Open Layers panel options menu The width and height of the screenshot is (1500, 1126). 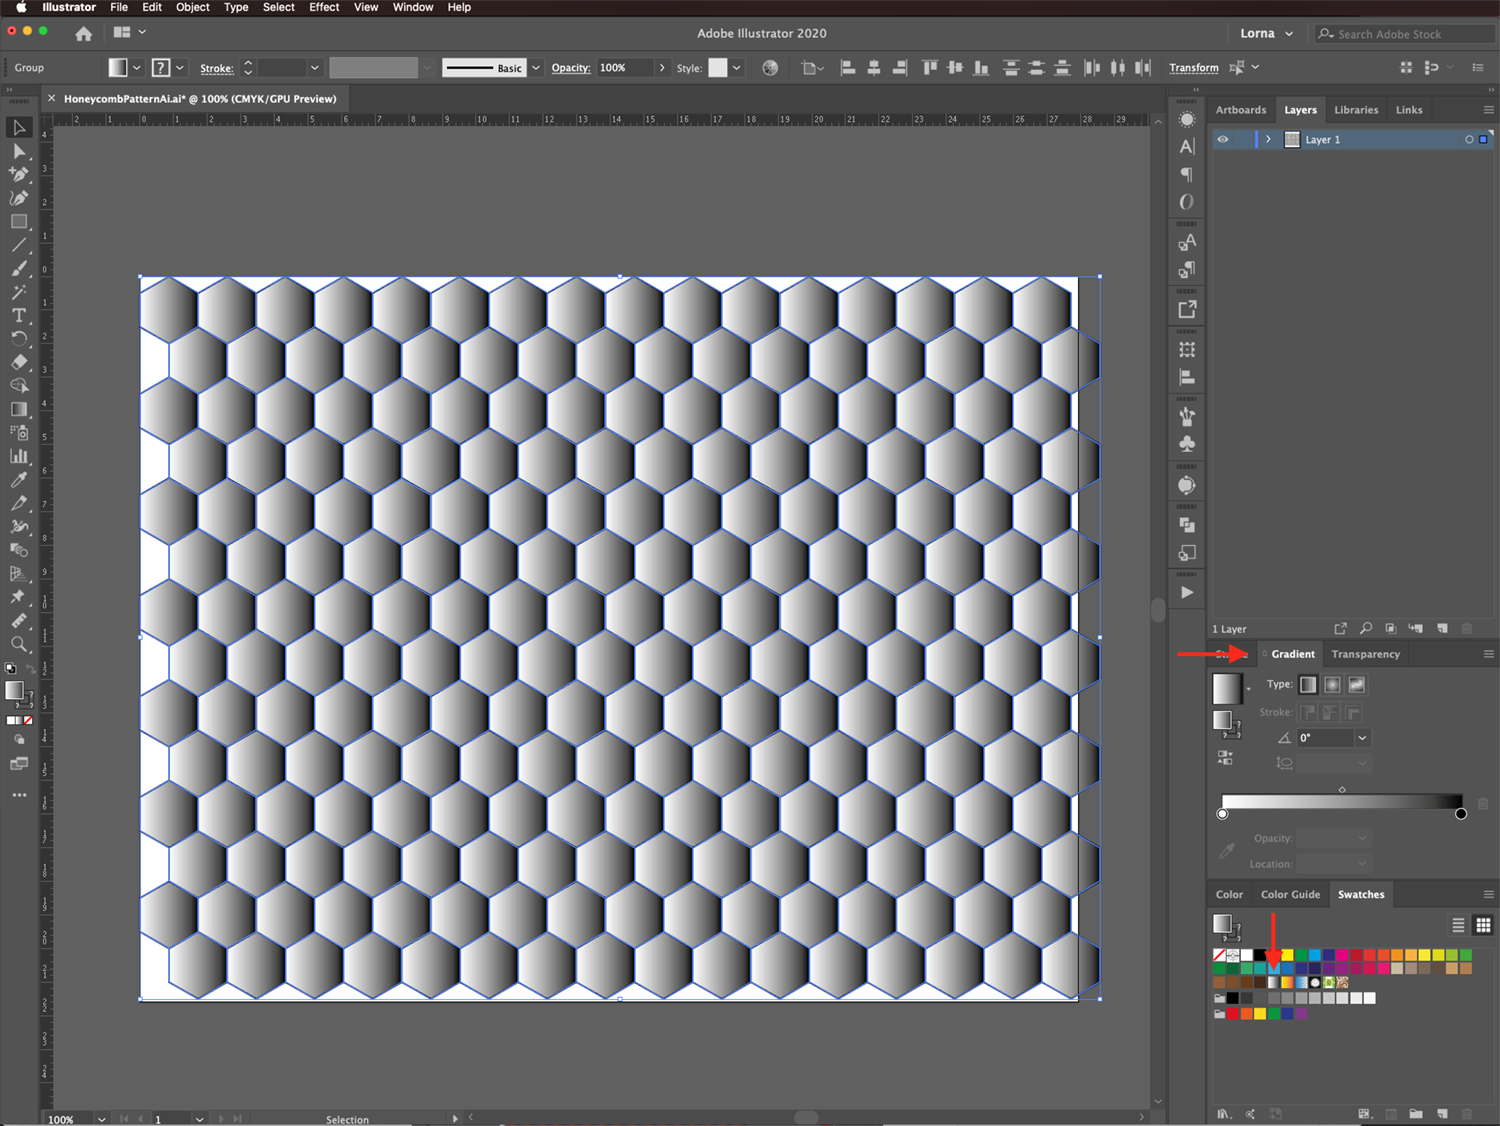tap(1488, 110)
